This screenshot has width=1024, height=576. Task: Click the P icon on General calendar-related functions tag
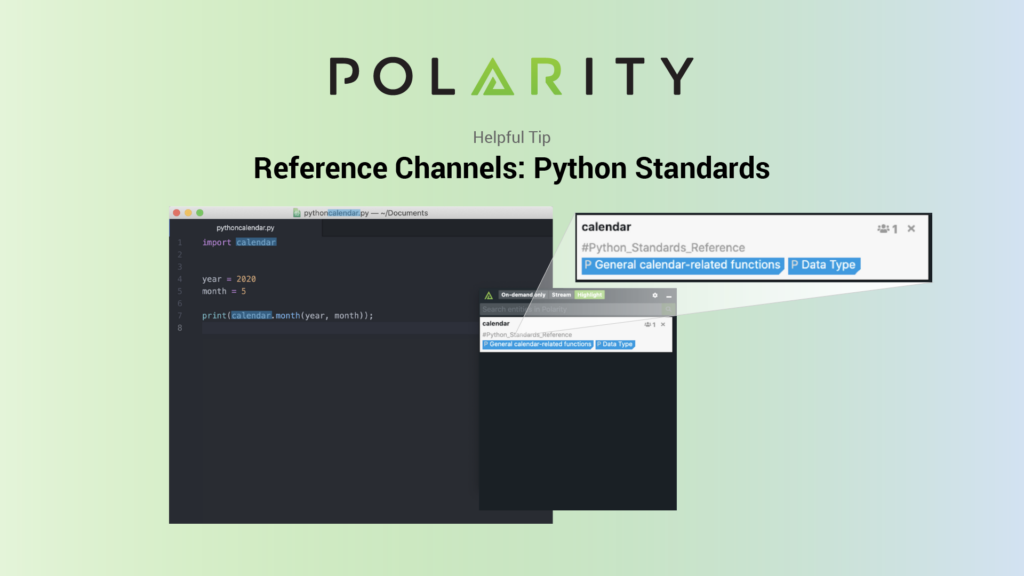tap(588, 264)
